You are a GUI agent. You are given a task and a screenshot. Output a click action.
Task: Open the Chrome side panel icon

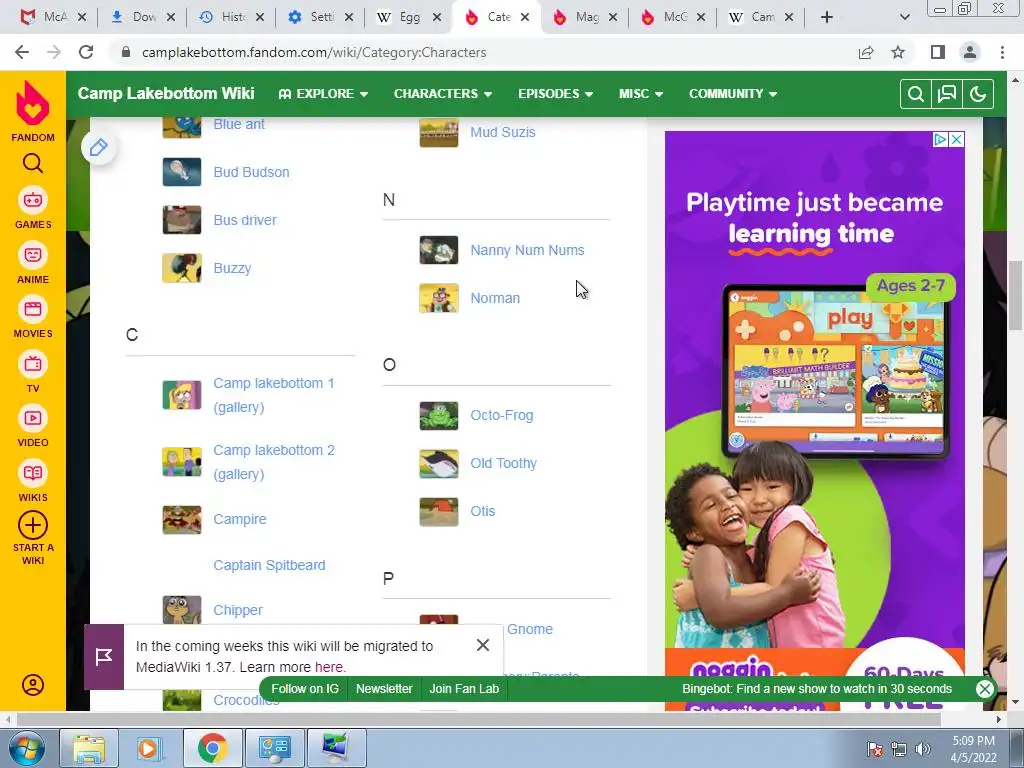tap(938, 52)
